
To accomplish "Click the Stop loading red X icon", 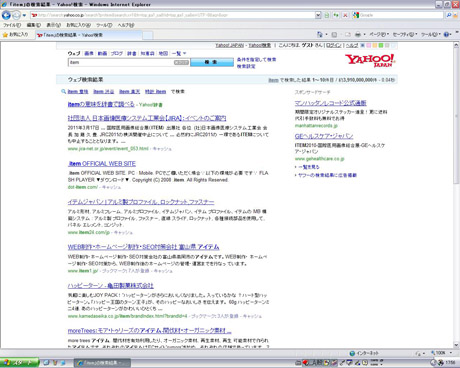I will 345,15.
